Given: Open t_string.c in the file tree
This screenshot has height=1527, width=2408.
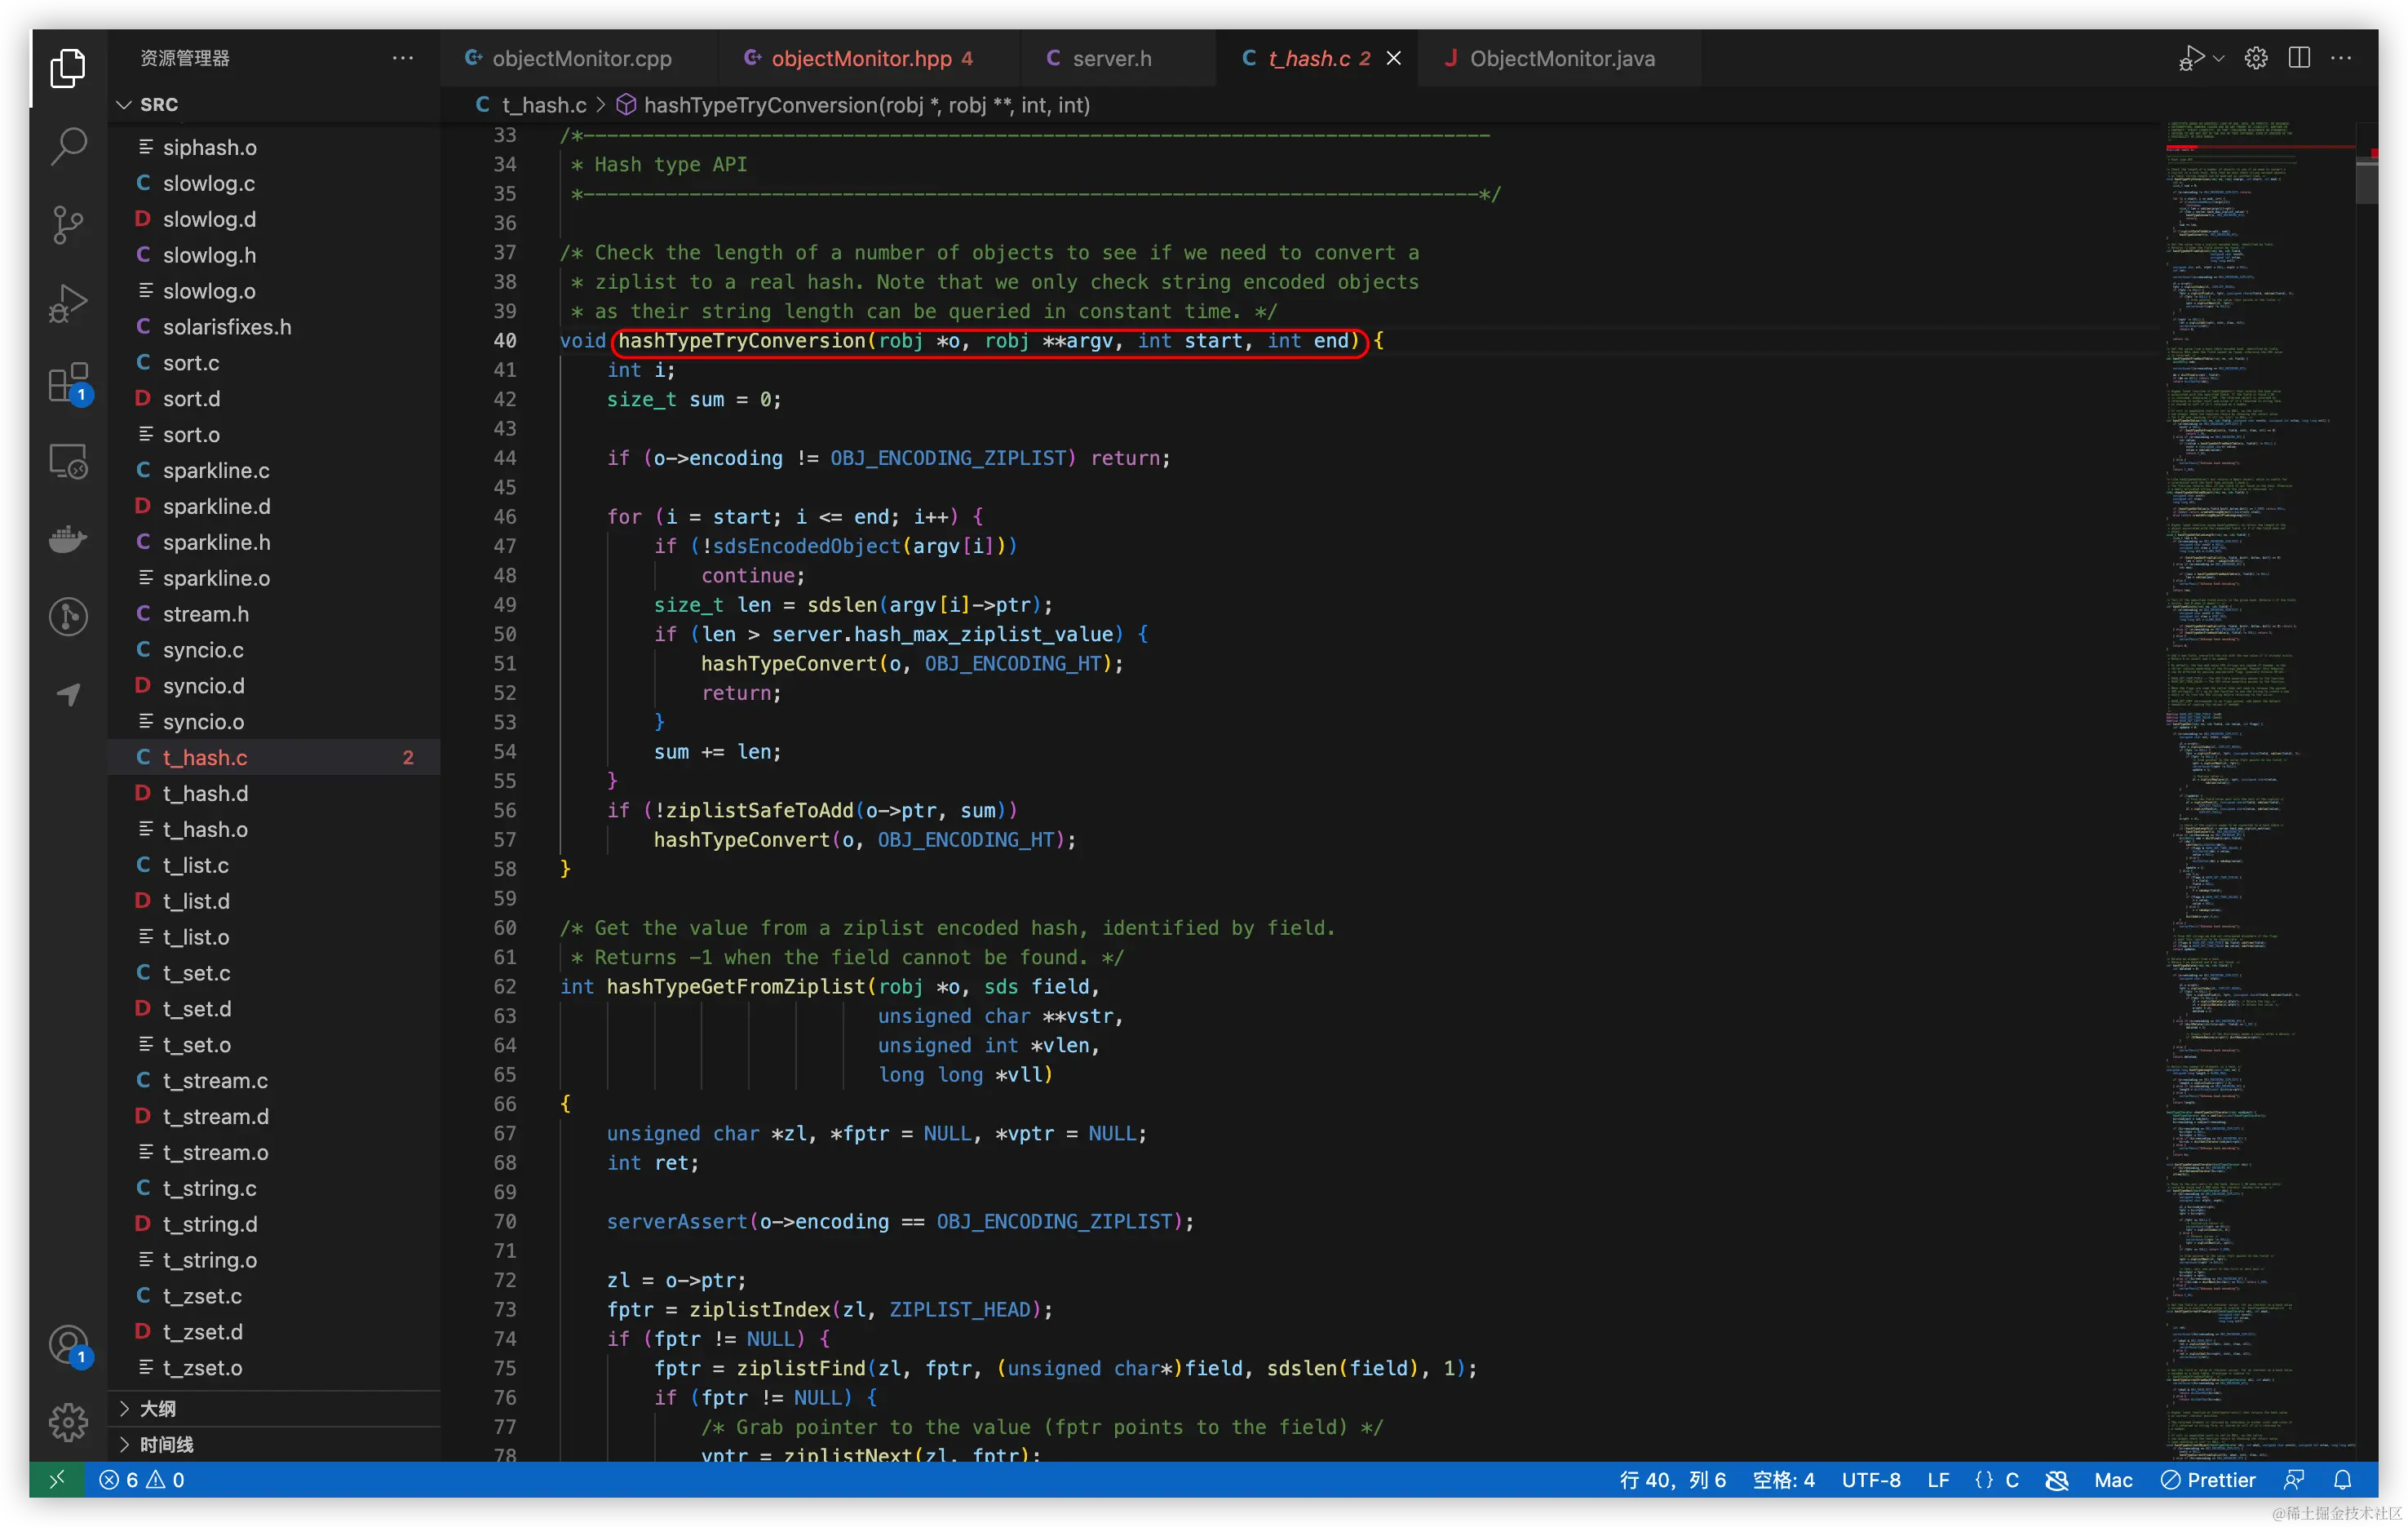Looking at the screenshot, I should tap(209, 1188).
